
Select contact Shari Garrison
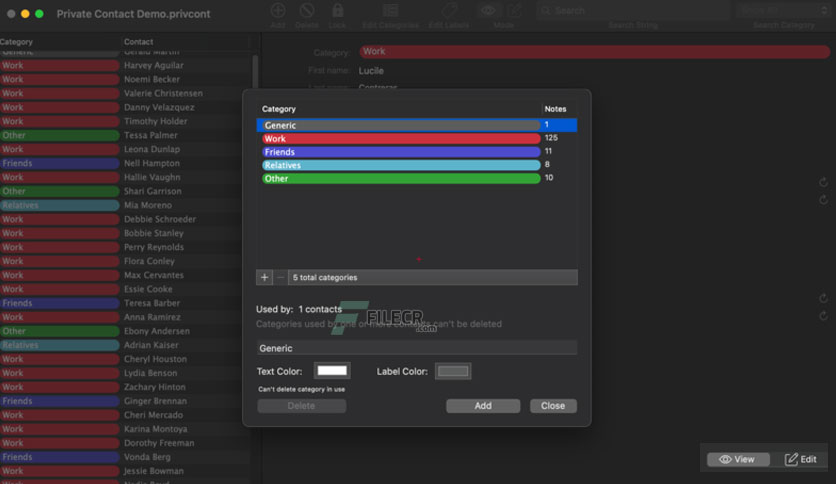152,191
